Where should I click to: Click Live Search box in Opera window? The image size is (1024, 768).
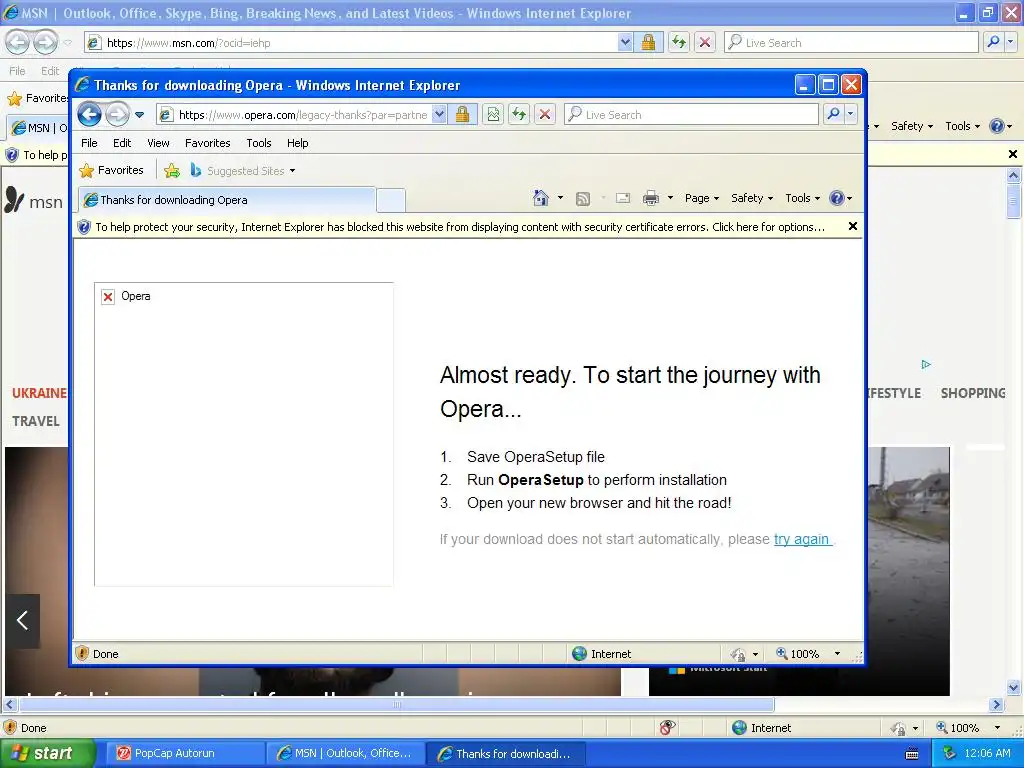coord(691,115)
